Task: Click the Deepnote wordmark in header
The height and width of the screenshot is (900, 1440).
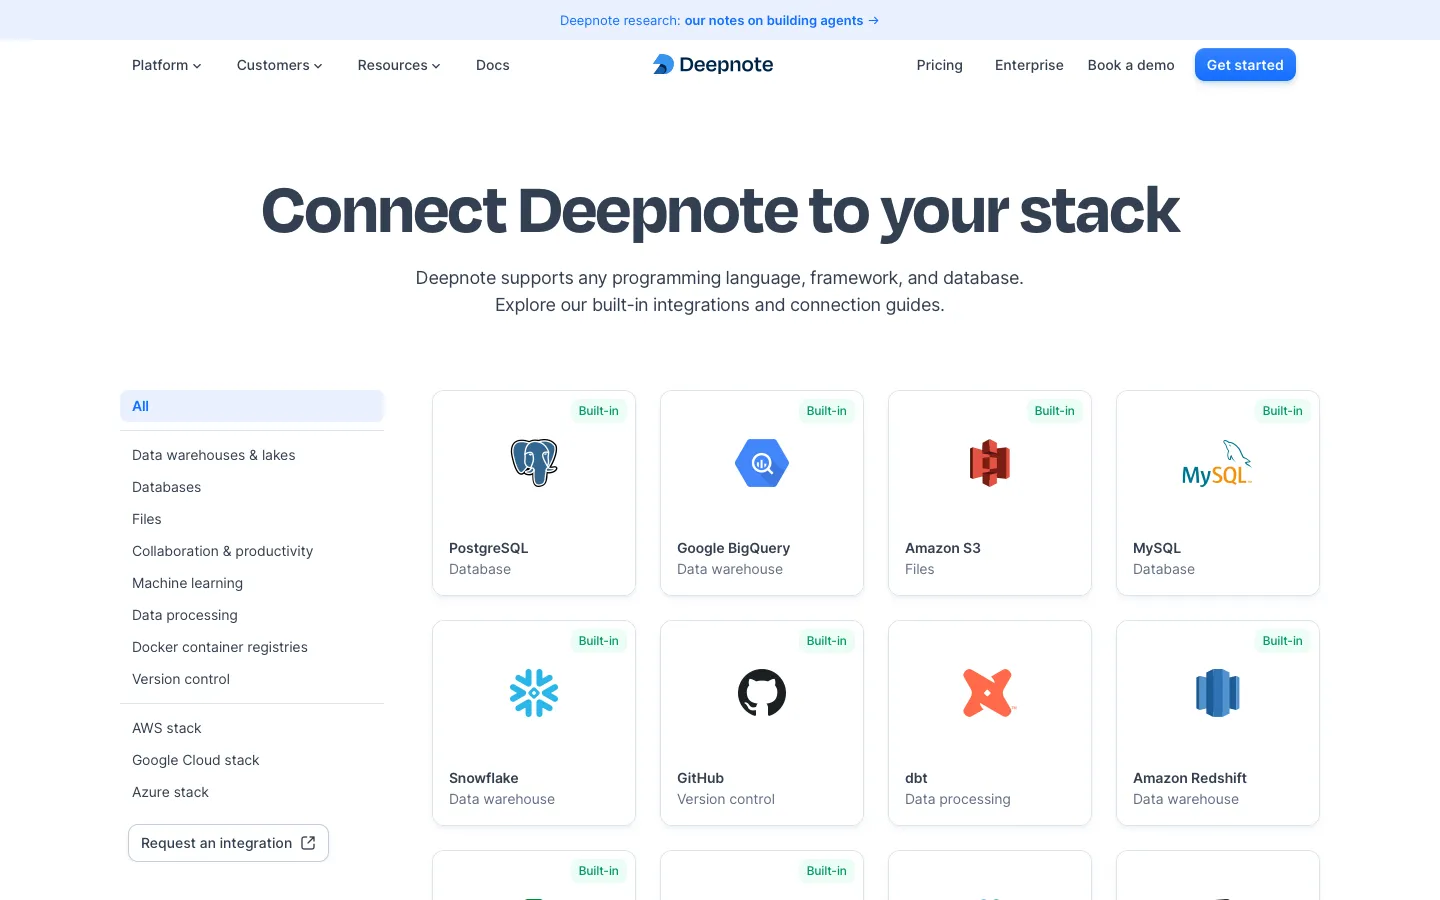Action: point(726,65)
